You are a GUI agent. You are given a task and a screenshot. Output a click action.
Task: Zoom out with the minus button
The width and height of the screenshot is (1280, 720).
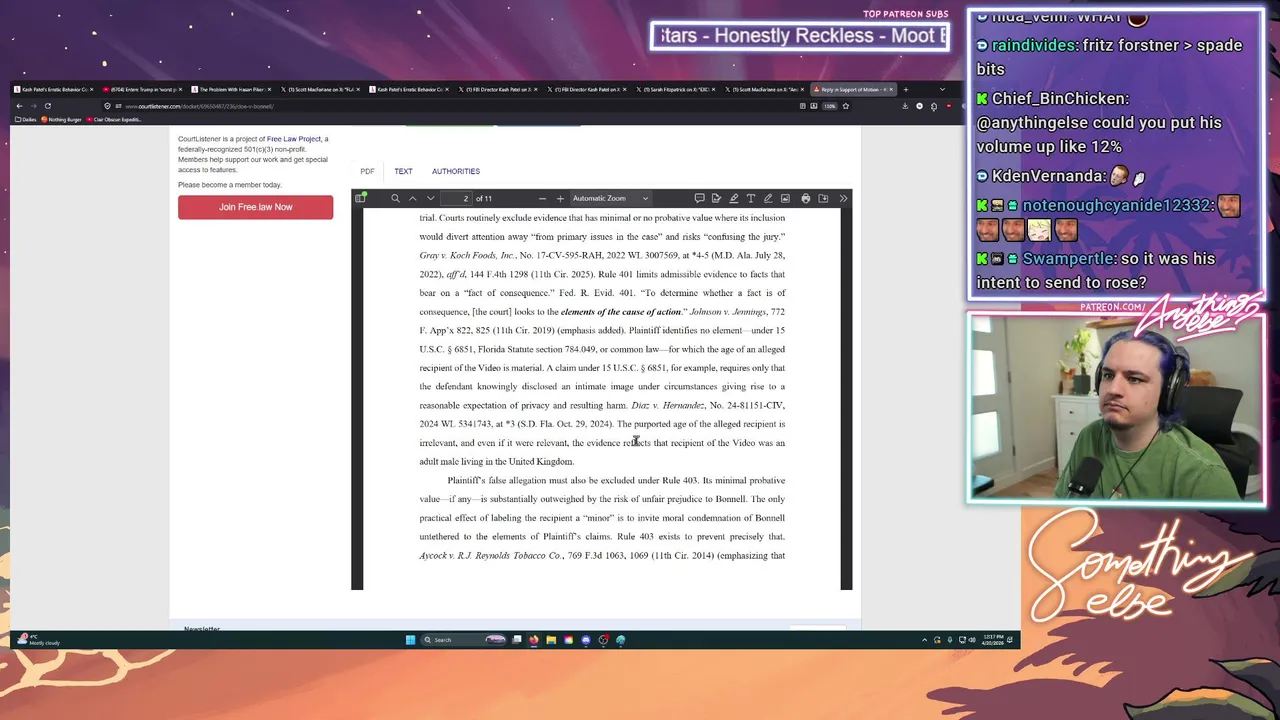542,198
